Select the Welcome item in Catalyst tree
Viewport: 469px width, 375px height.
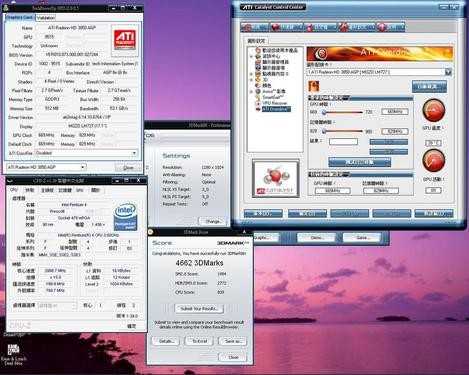click(x=276, y=50)
